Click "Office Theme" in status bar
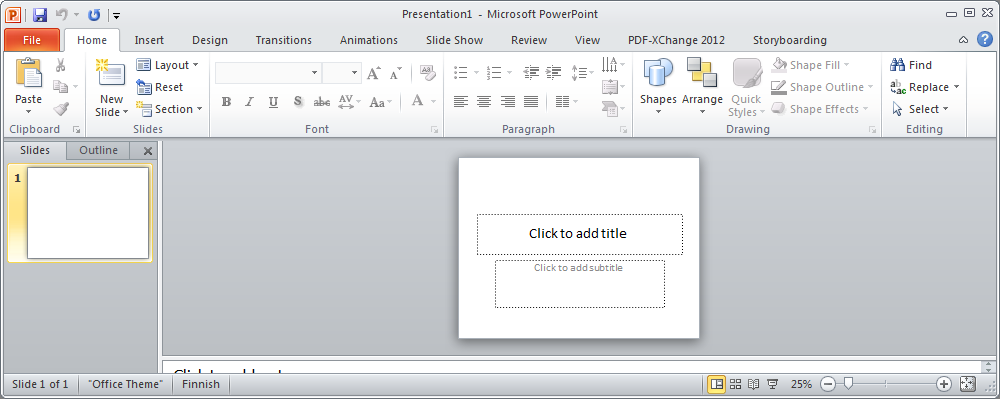 (x=126, y=384)
